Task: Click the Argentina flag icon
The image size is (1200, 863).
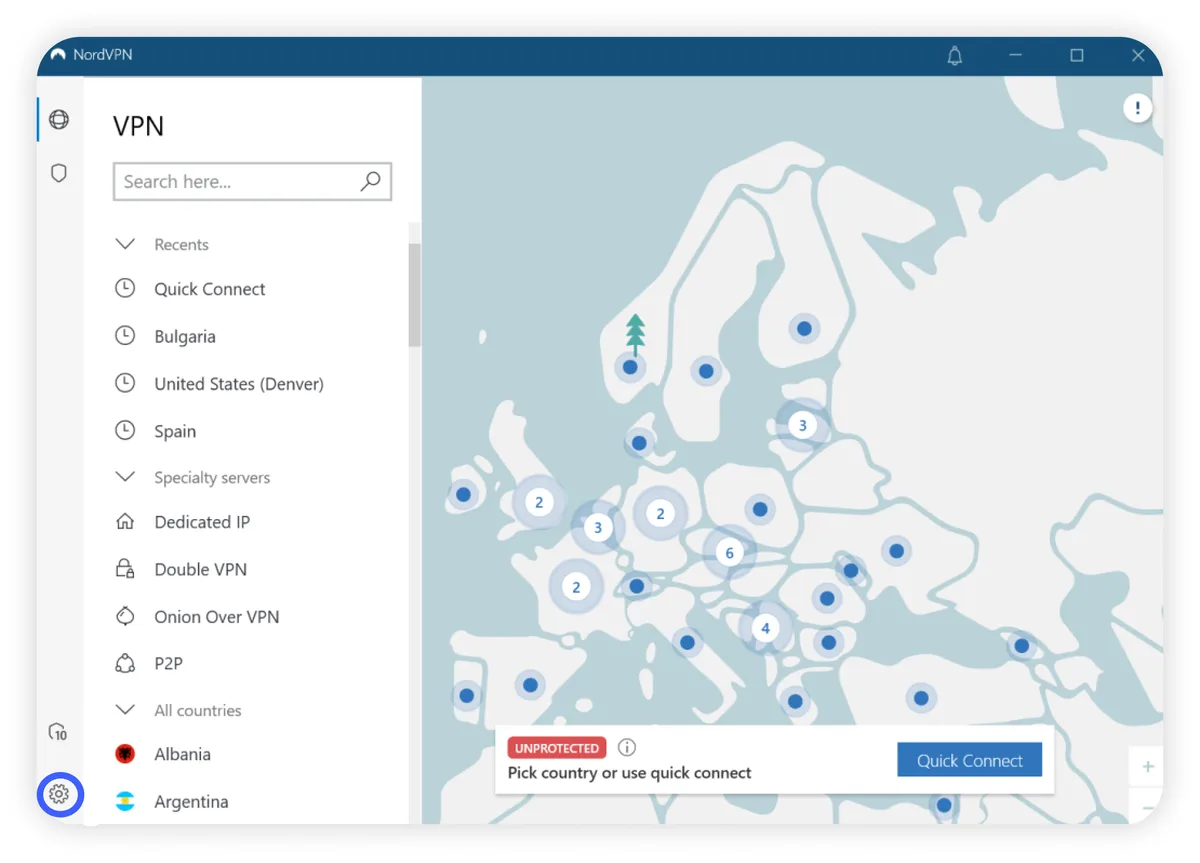Action: pos(125,801)
